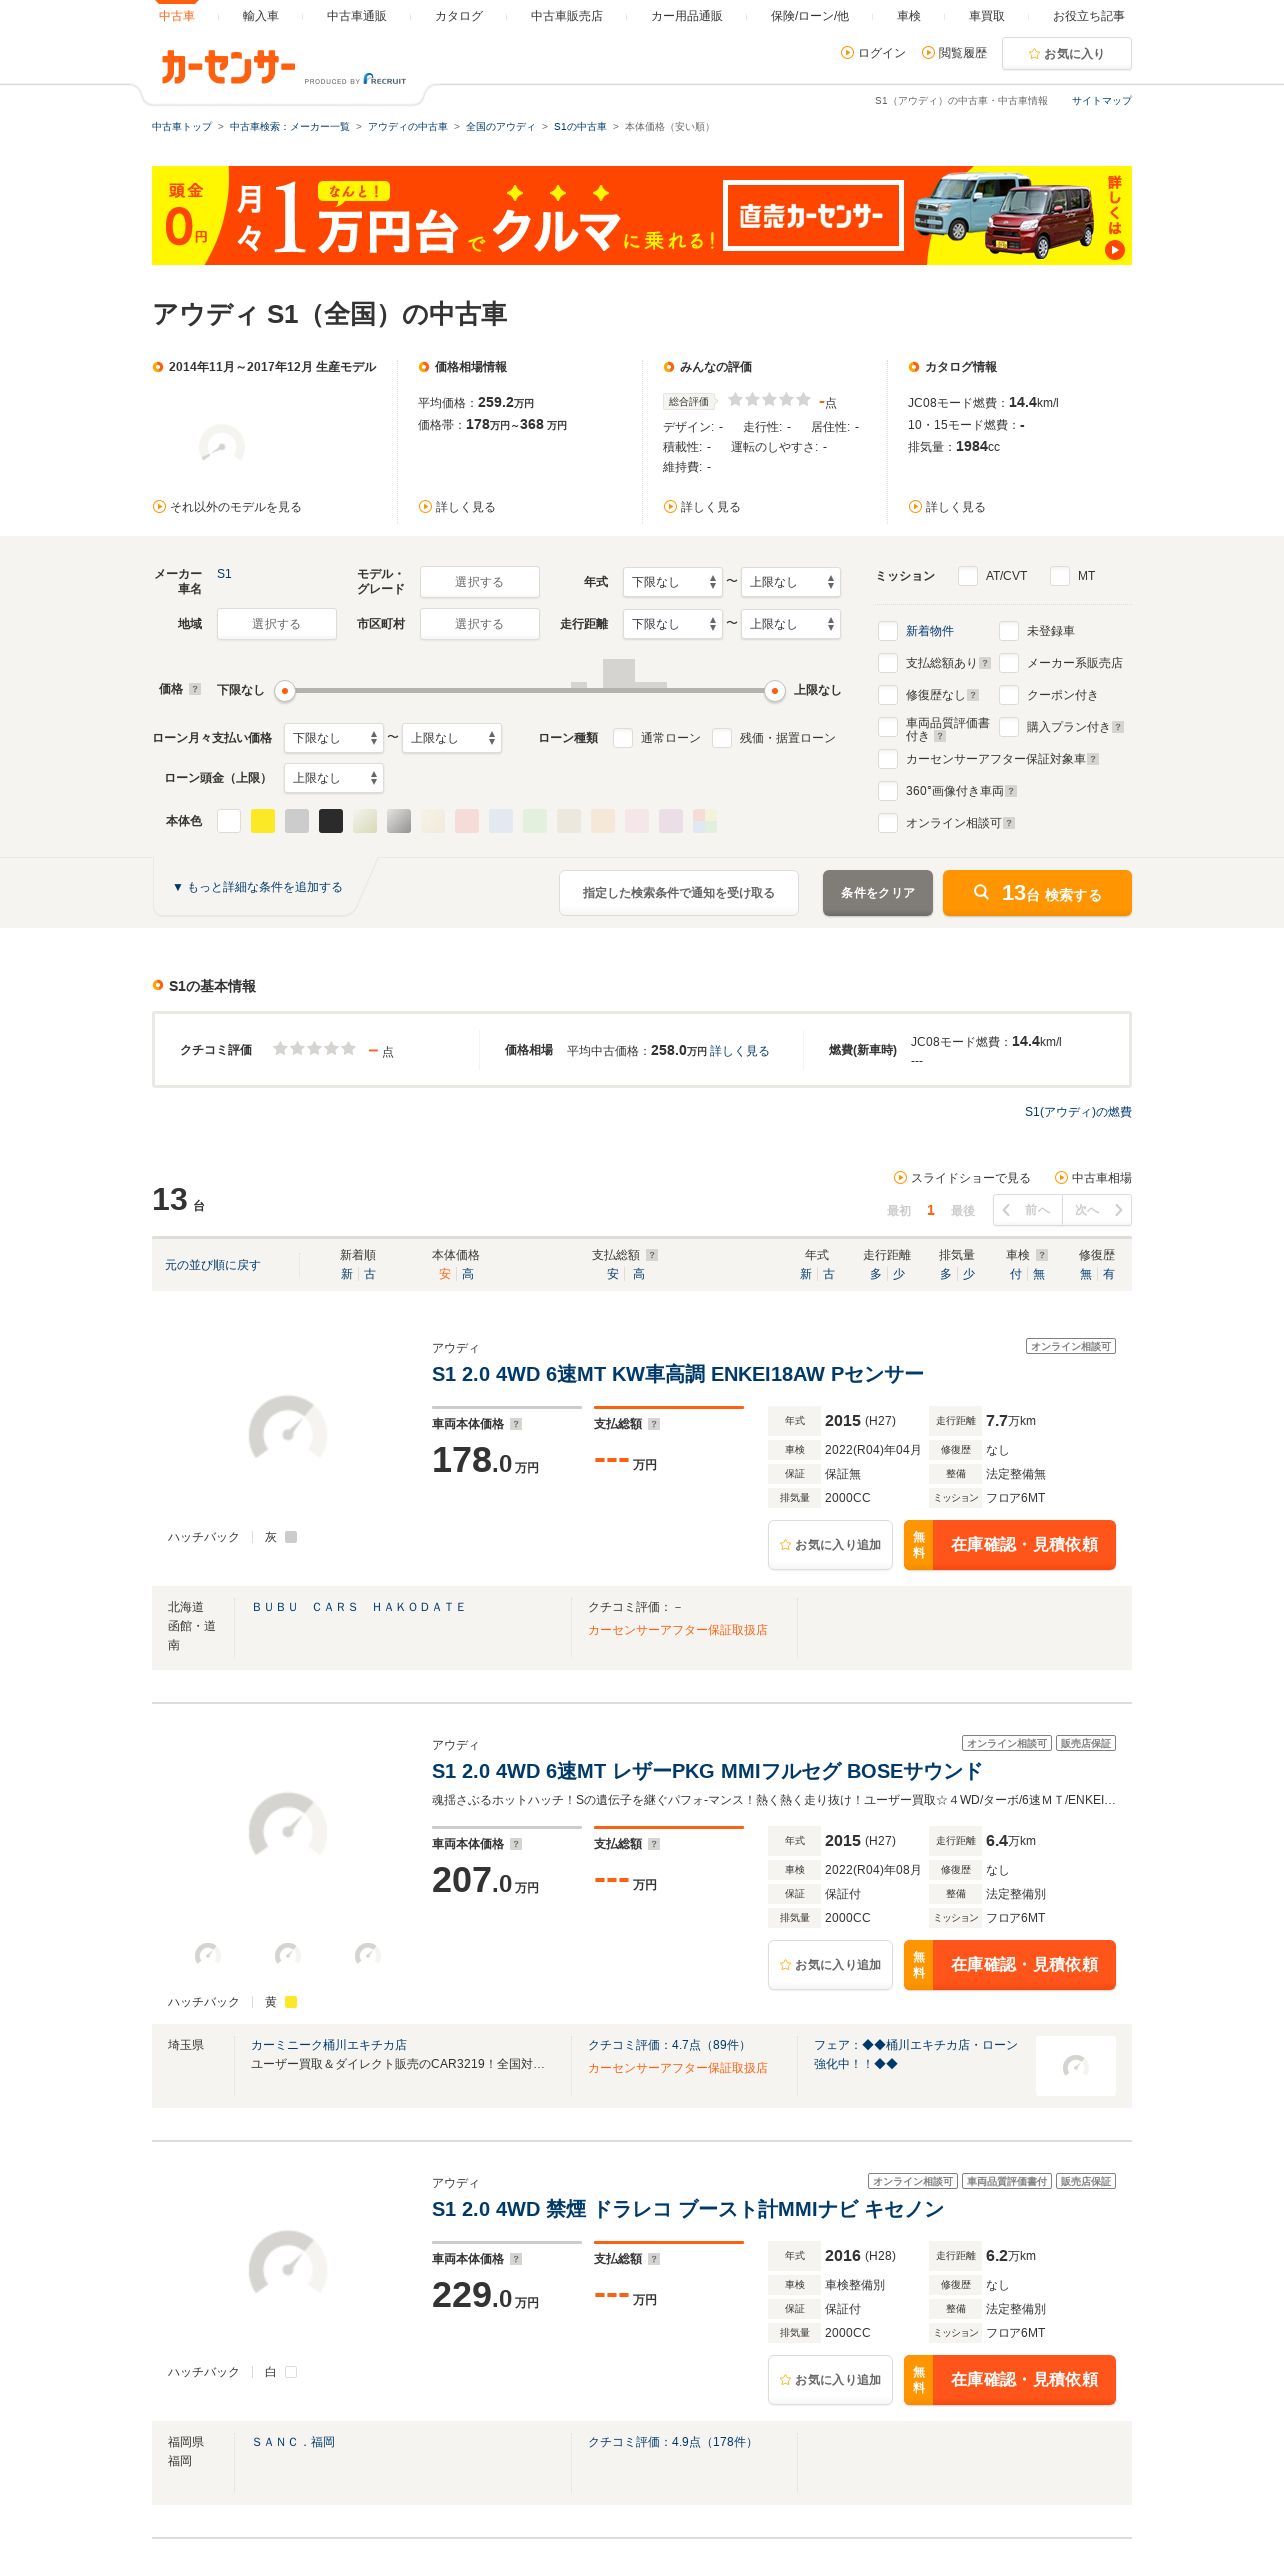
Task: Enable the 新着物件 checkbox
Action: click(x=888, y=631)
